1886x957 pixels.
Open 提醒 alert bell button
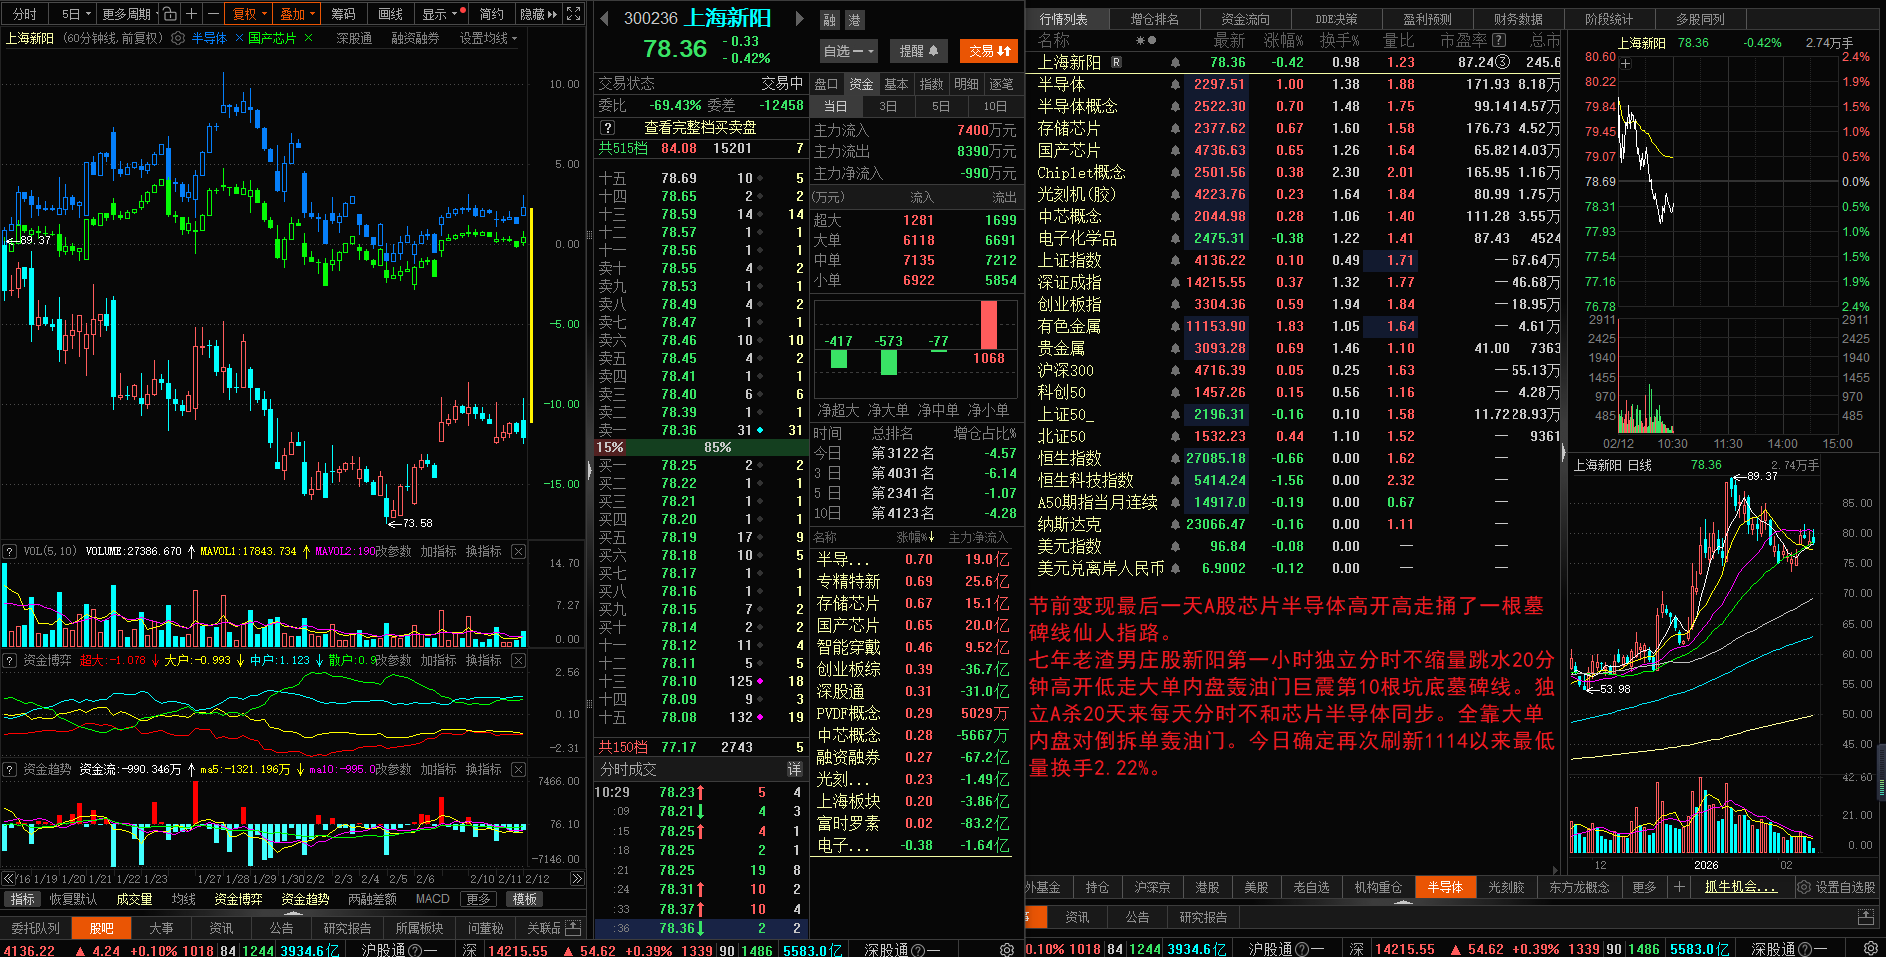click(x=918, y=51)
